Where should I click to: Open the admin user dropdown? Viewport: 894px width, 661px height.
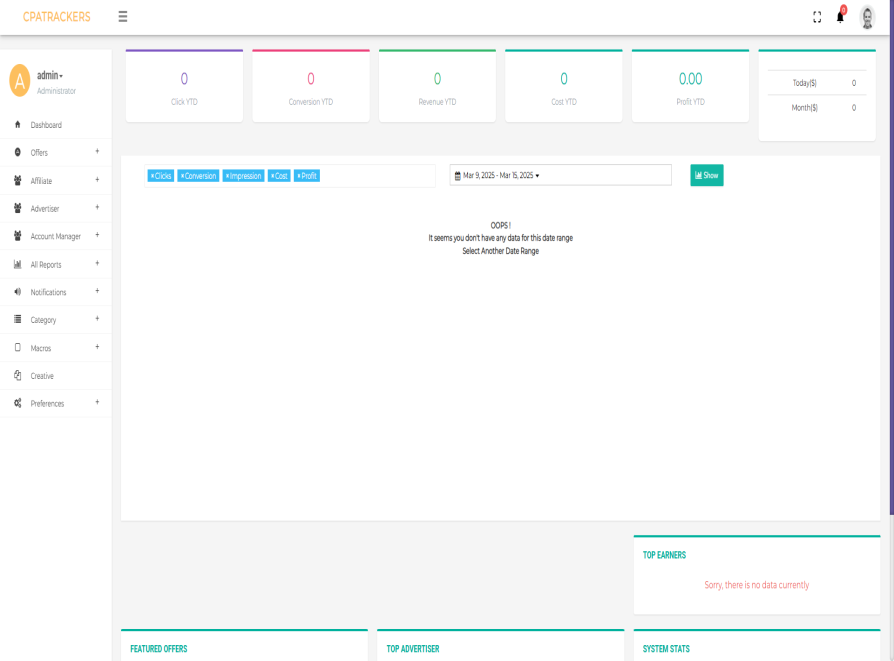50,76
